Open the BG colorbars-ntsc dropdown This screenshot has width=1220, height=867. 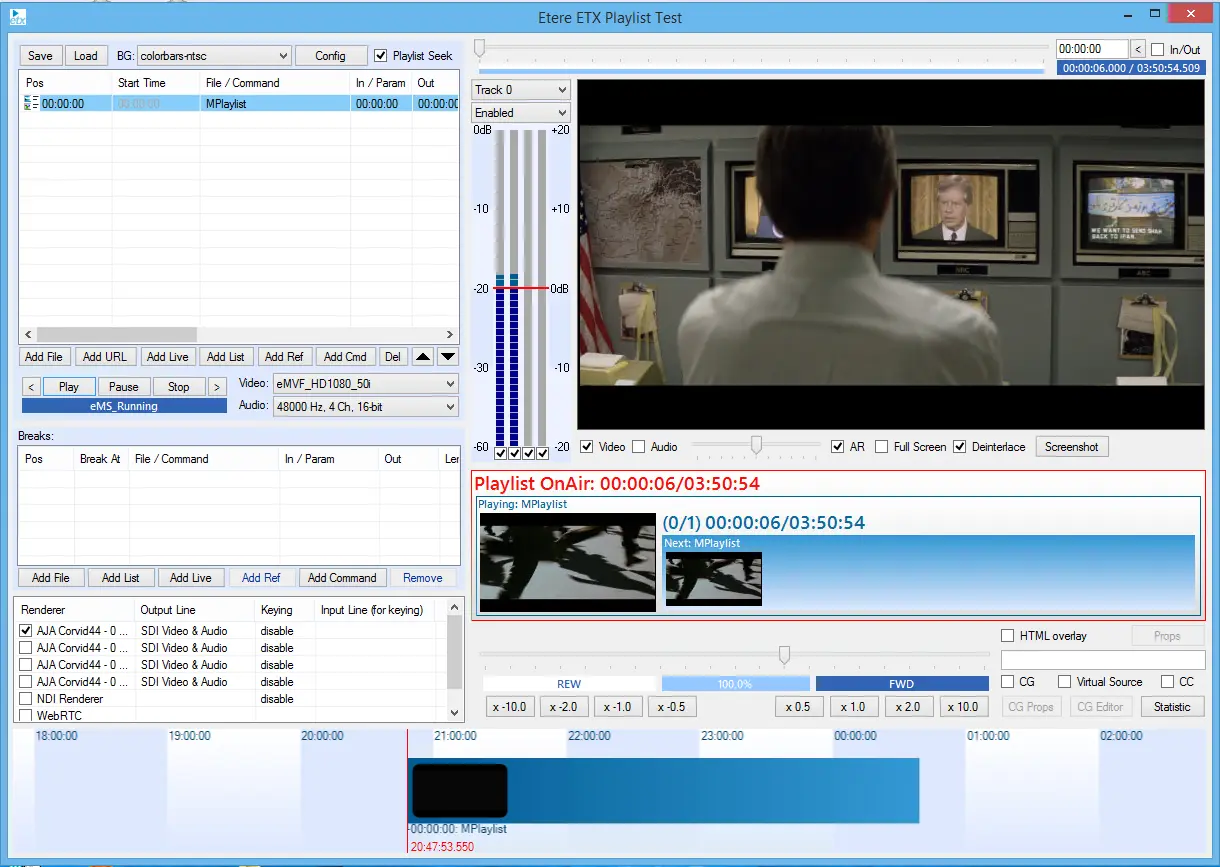click(214, 56)
